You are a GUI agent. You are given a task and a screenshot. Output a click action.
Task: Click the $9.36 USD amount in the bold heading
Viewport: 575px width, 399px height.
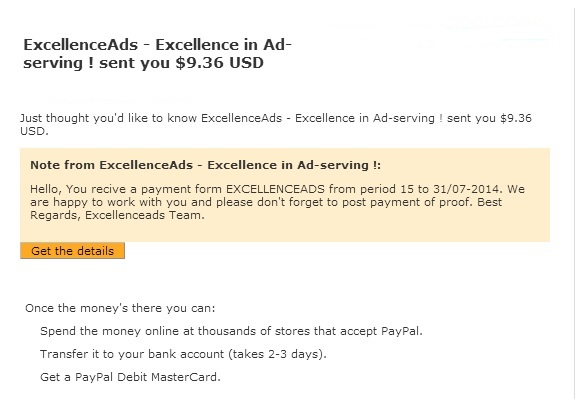[x=219, y=63]
